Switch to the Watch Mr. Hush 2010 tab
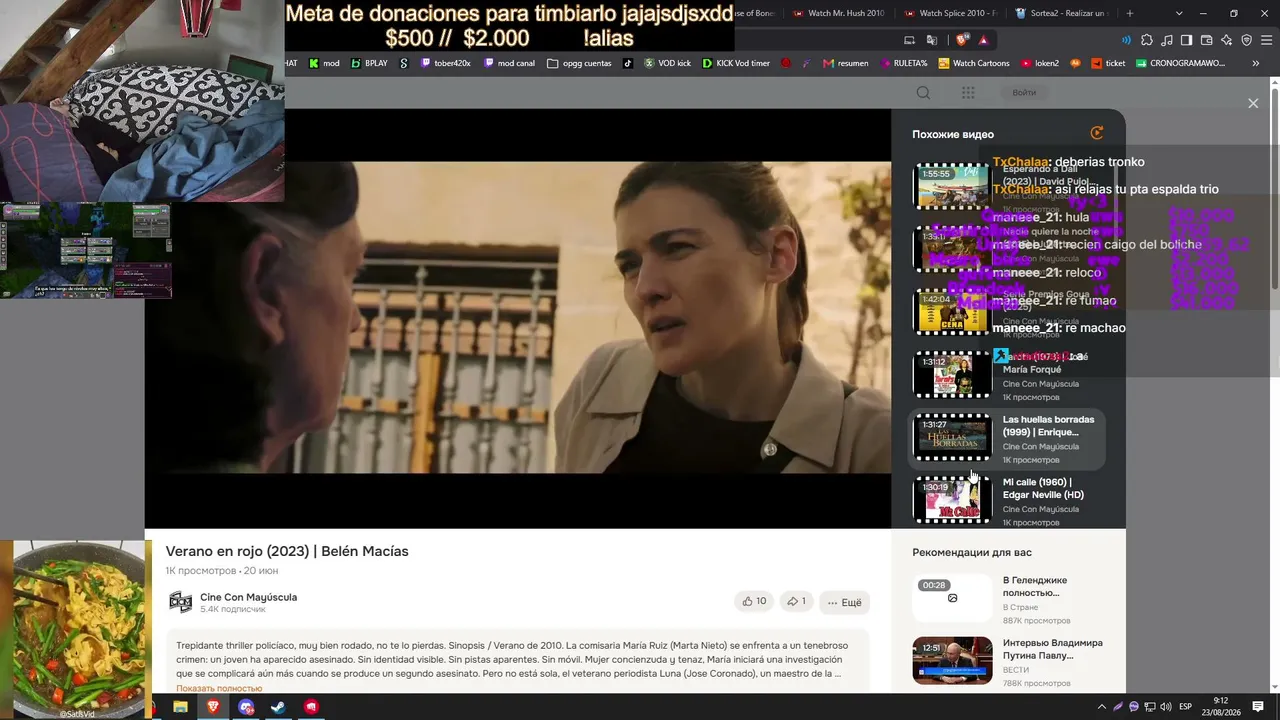This screenshot has height=720, width=1280. click(837, 13)
